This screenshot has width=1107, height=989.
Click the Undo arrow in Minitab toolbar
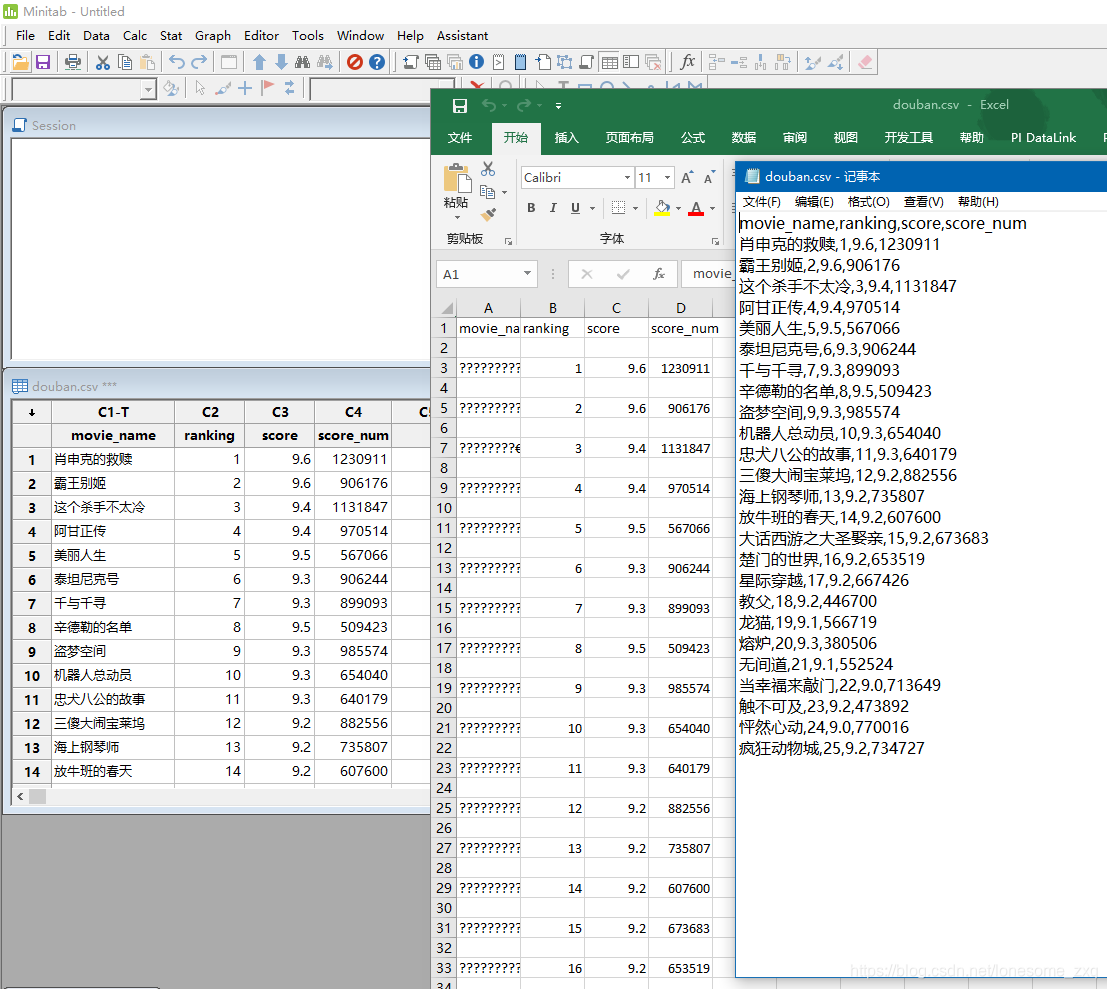[x=176, y=62]
